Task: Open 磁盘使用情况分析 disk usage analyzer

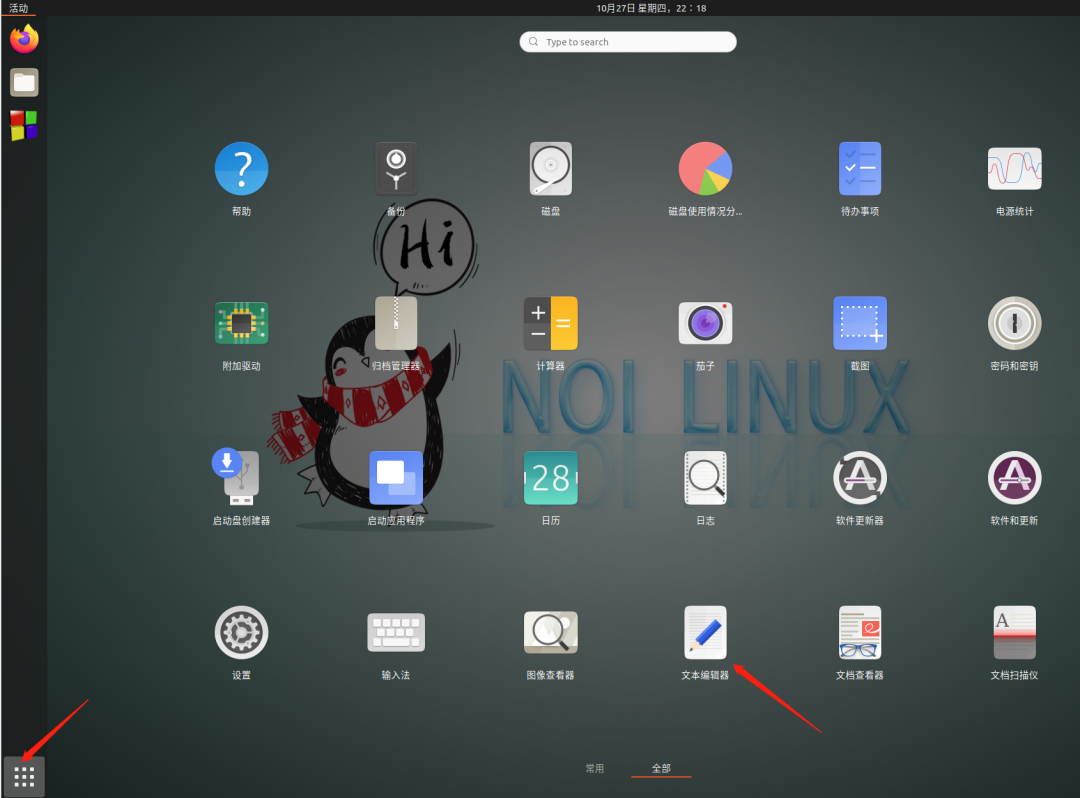Action: tap(705, 169)
